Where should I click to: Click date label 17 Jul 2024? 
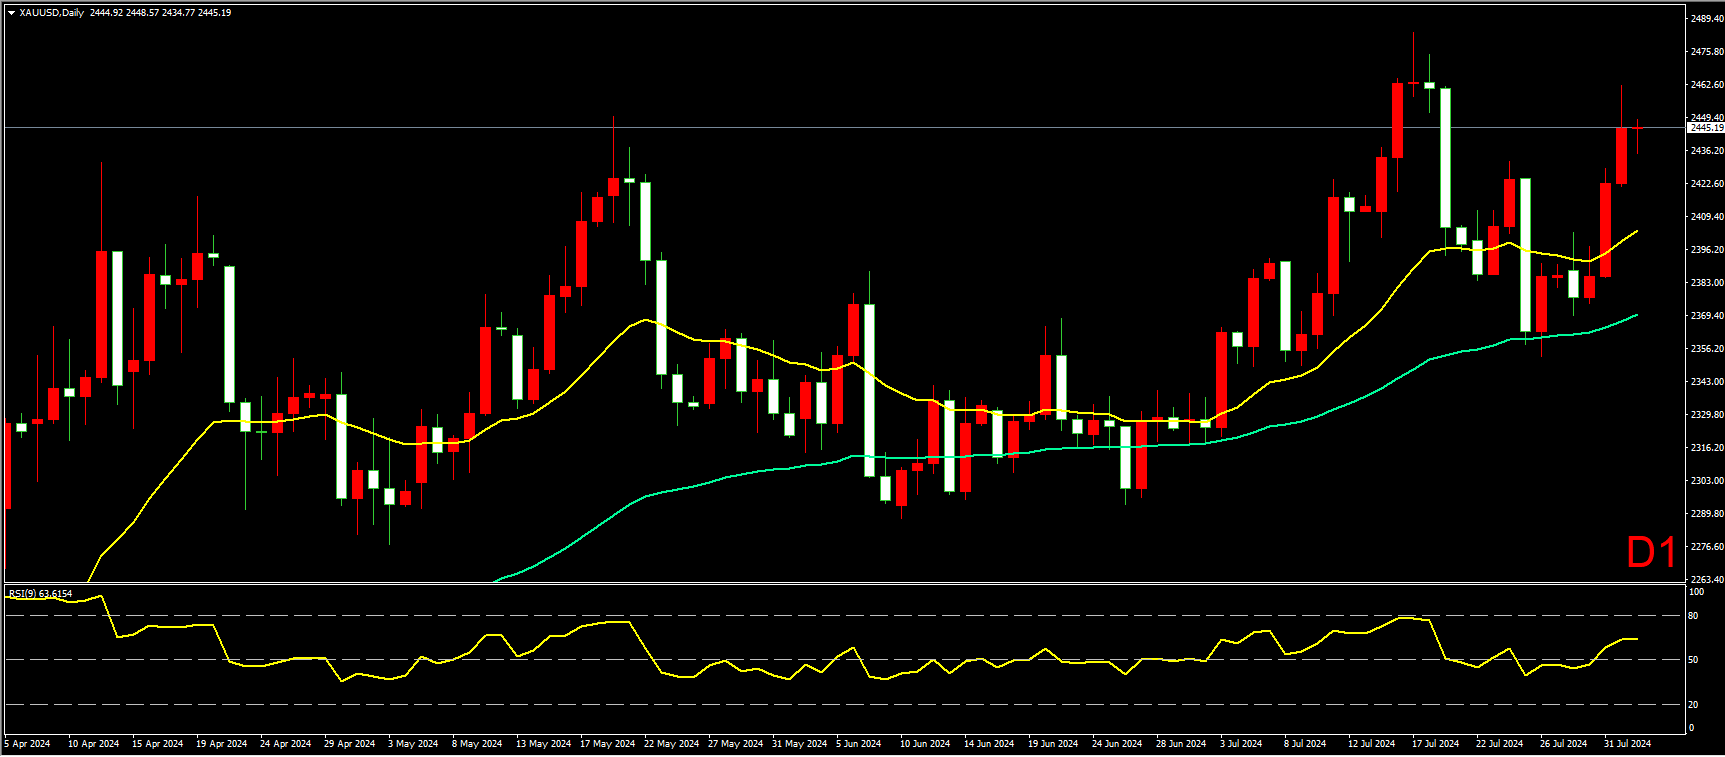click(1435, 744)
